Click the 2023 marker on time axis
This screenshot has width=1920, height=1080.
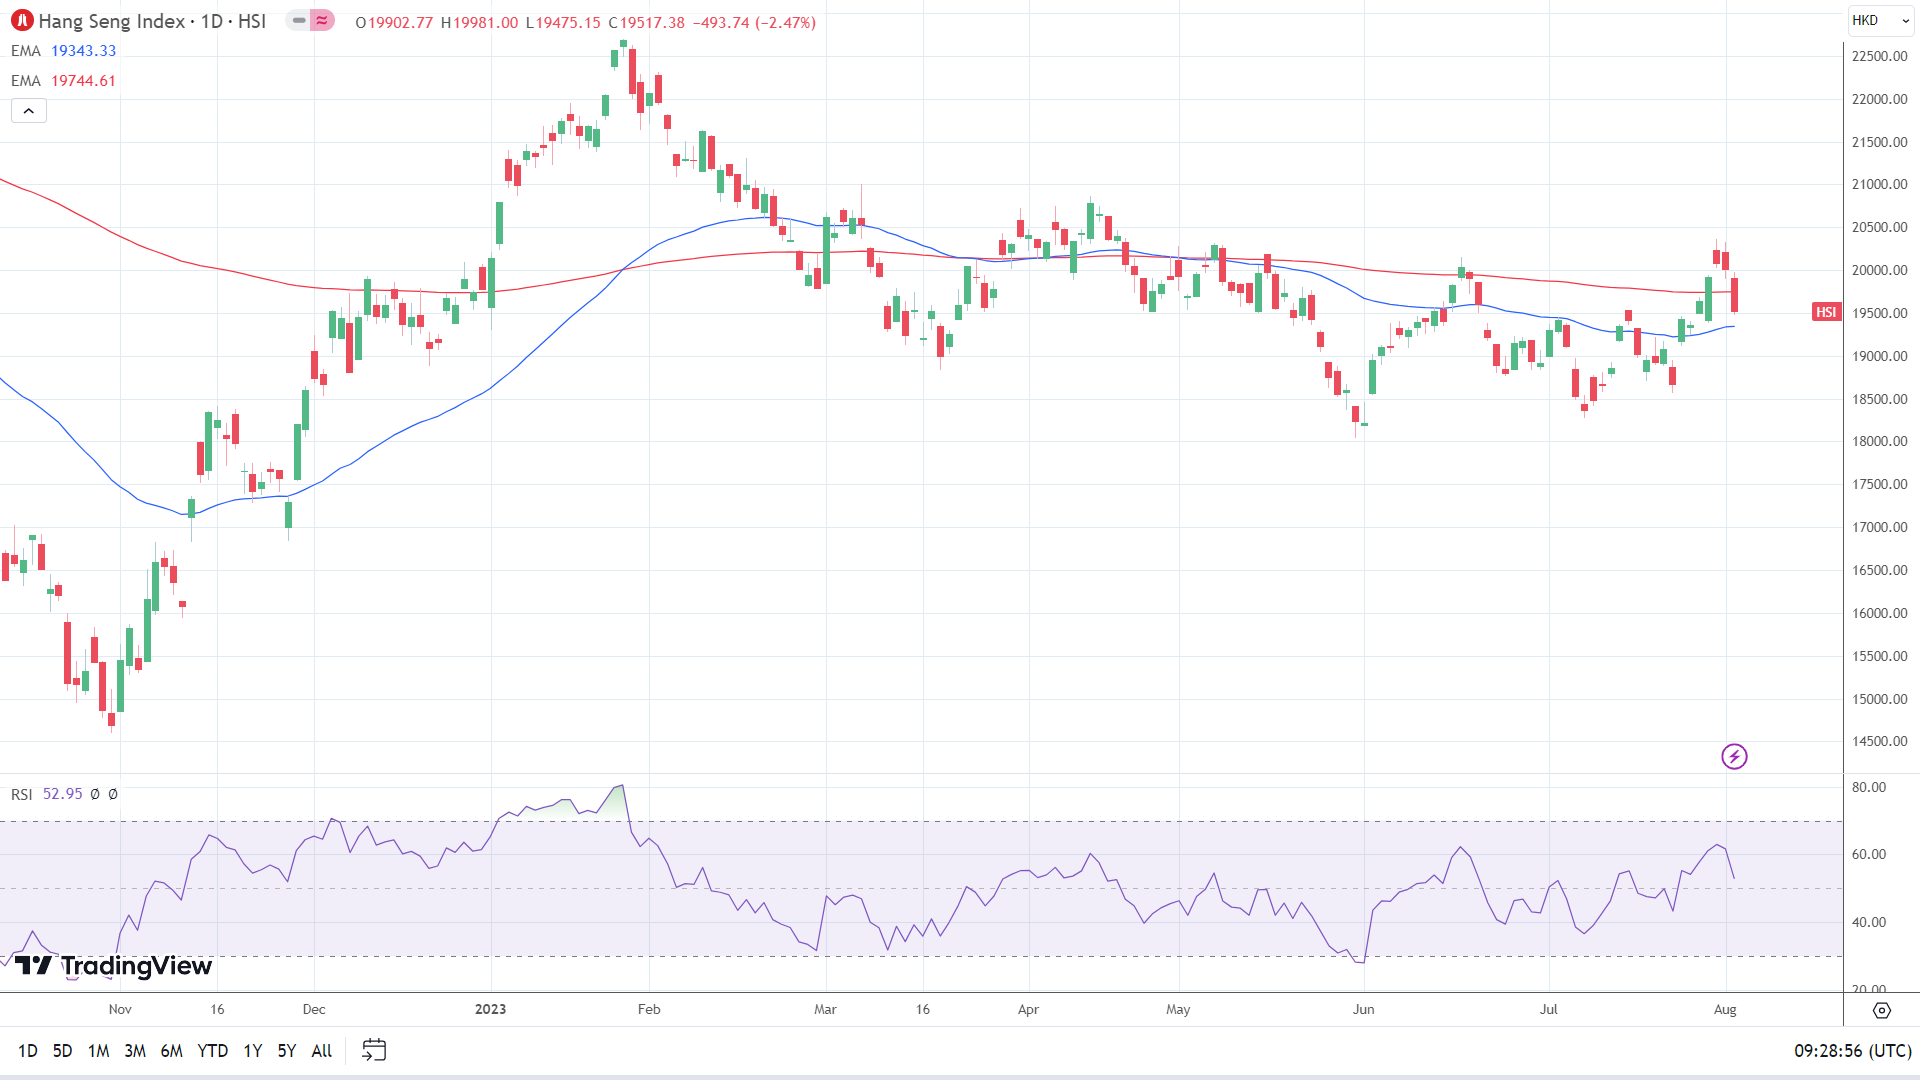490,1009
